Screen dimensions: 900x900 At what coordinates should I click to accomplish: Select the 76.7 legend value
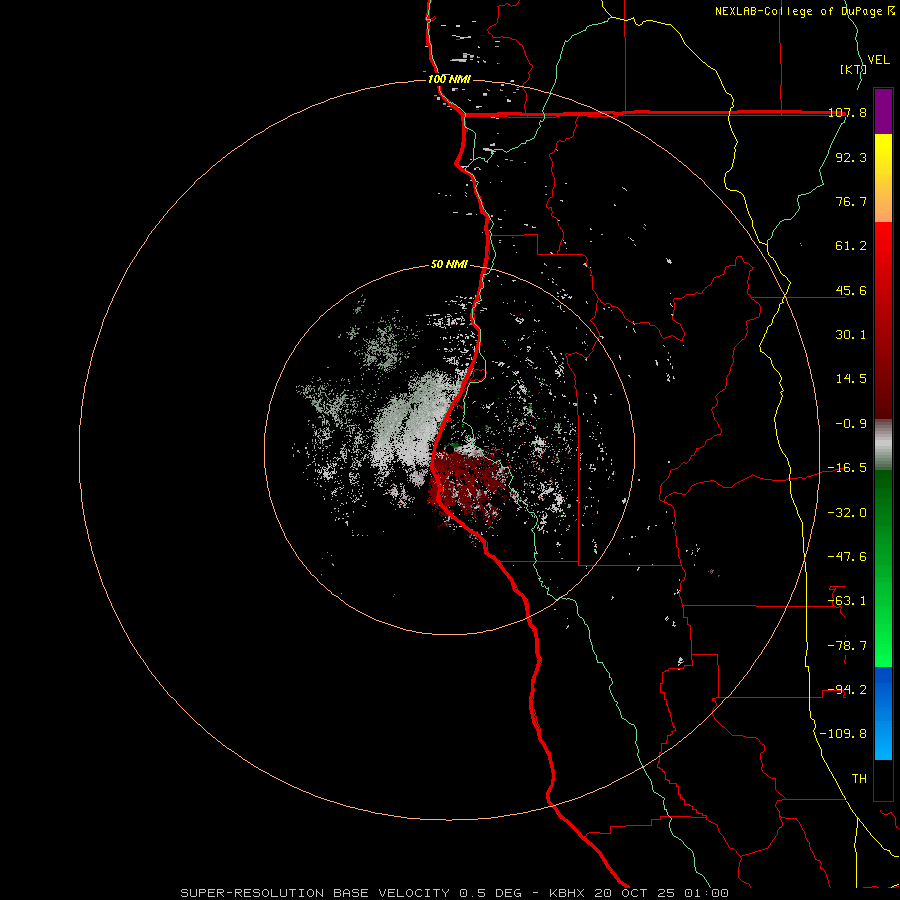851,201
